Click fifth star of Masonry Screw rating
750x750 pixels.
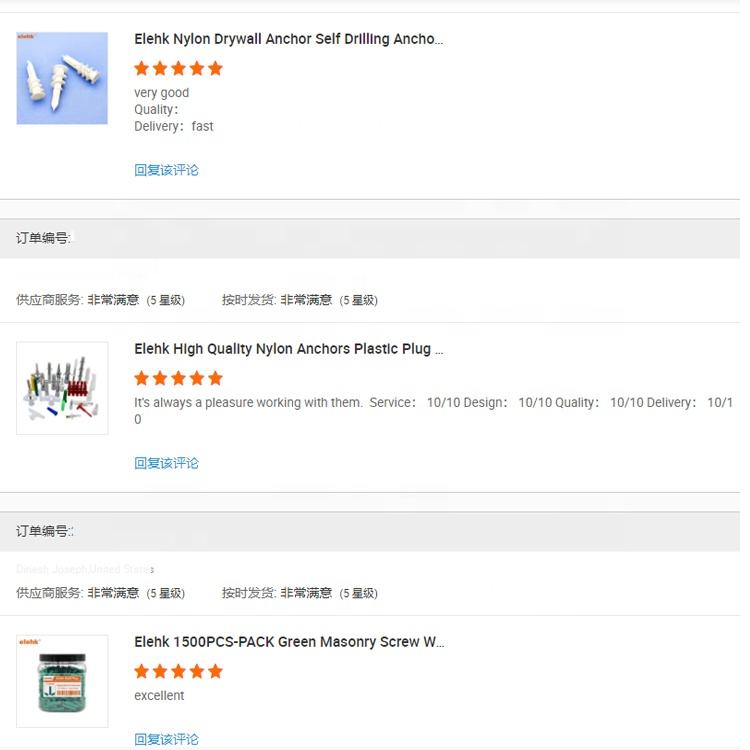[215, 672]
